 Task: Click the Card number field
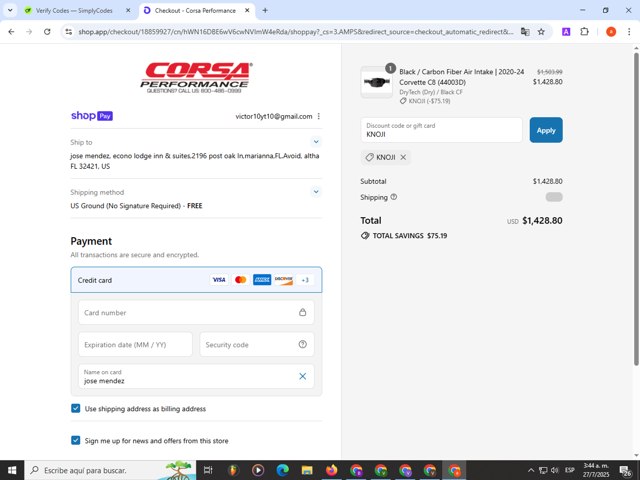(x=196, y=312)
